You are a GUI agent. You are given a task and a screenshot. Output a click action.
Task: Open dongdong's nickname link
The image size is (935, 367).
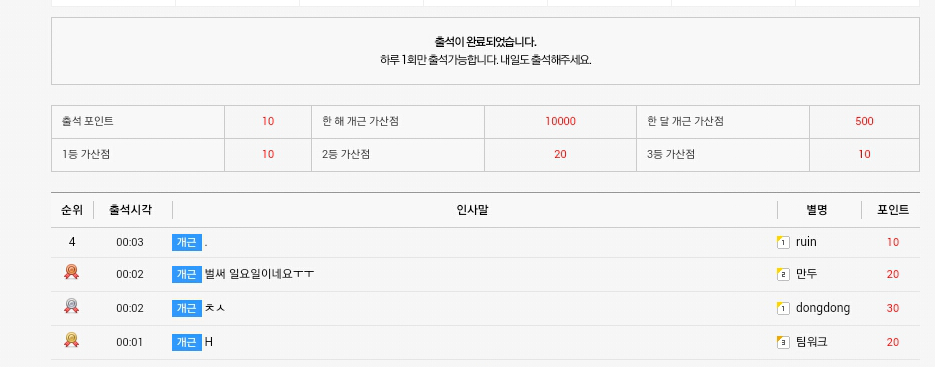tap(823, 309)
